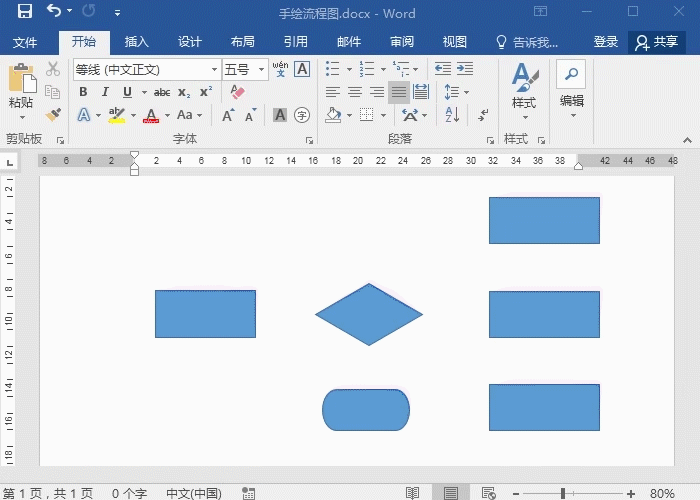Click the Cut scissors icon
Screen dimensions: 700x500
pyautogui.click(x=53, y=69)
